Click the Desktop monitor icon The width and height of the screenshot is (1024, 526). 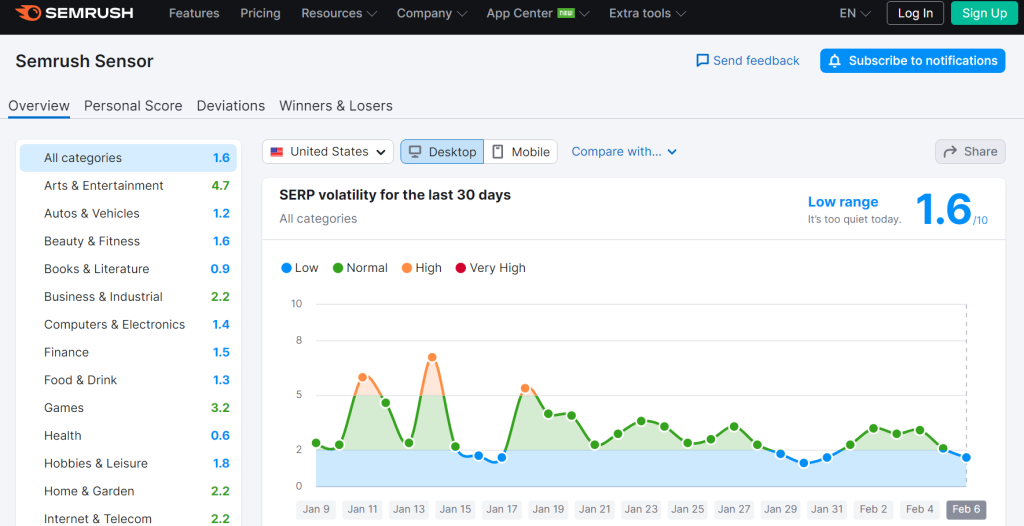(415, 152)
